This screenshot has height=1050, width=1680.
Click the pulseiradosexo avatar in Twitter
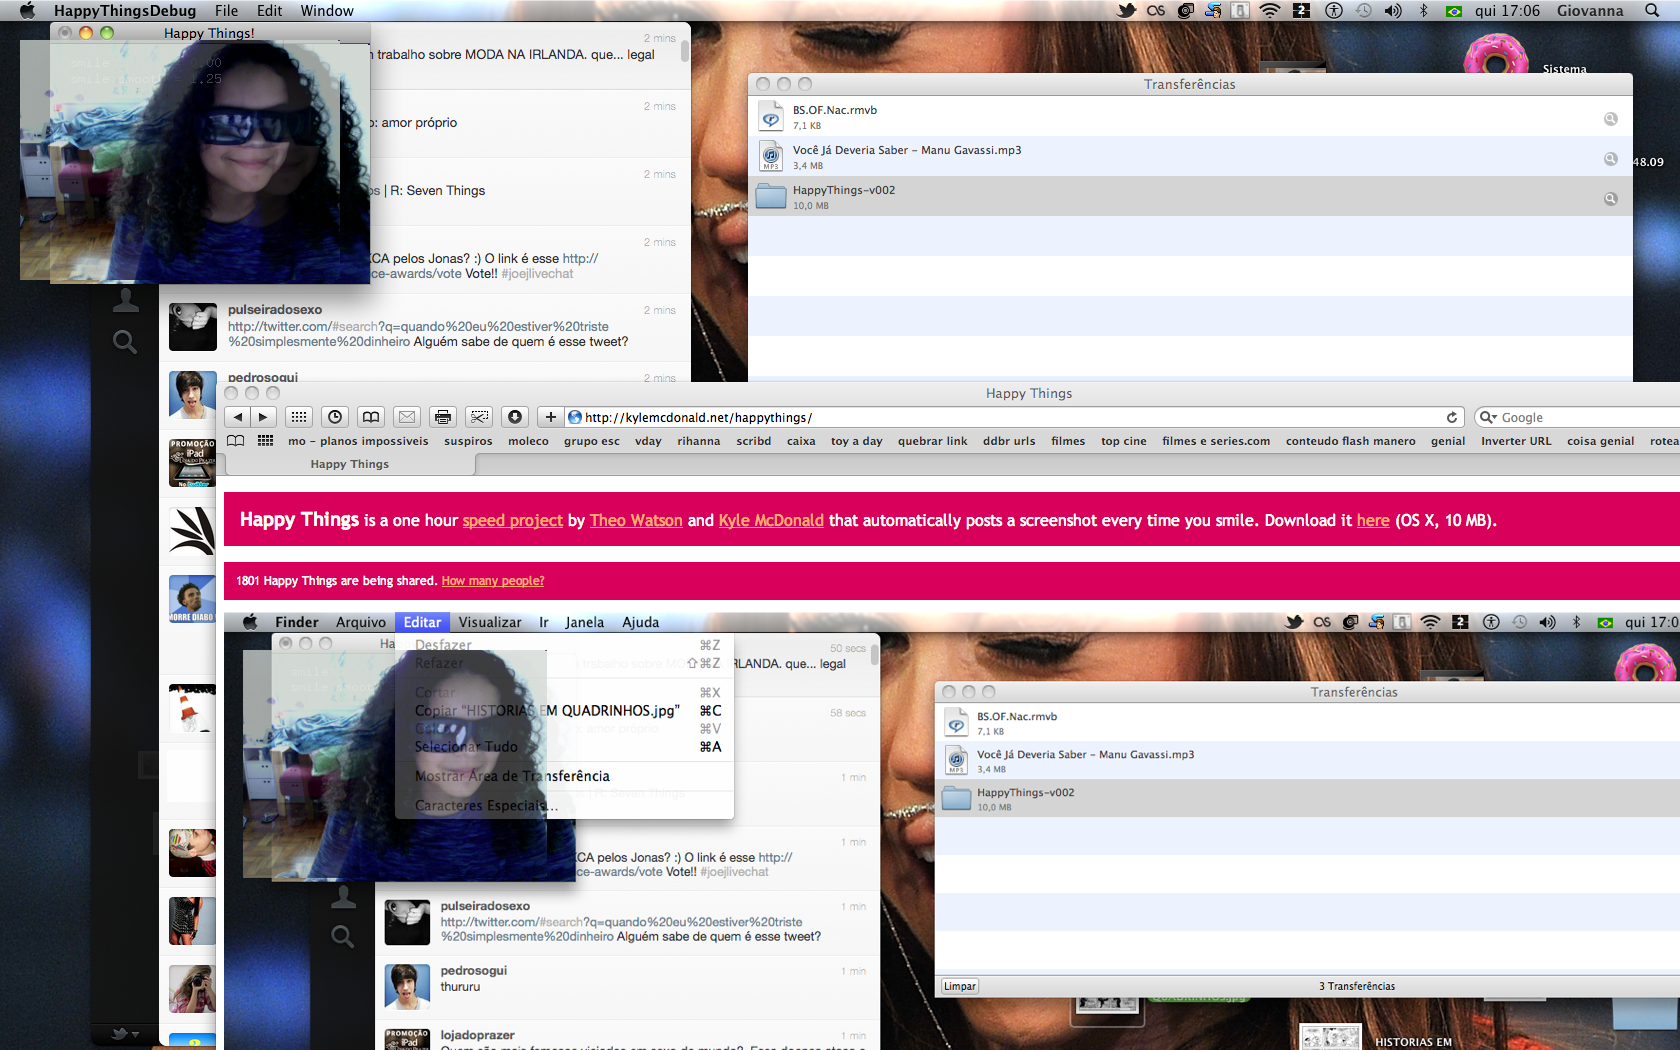coord(193,327)
